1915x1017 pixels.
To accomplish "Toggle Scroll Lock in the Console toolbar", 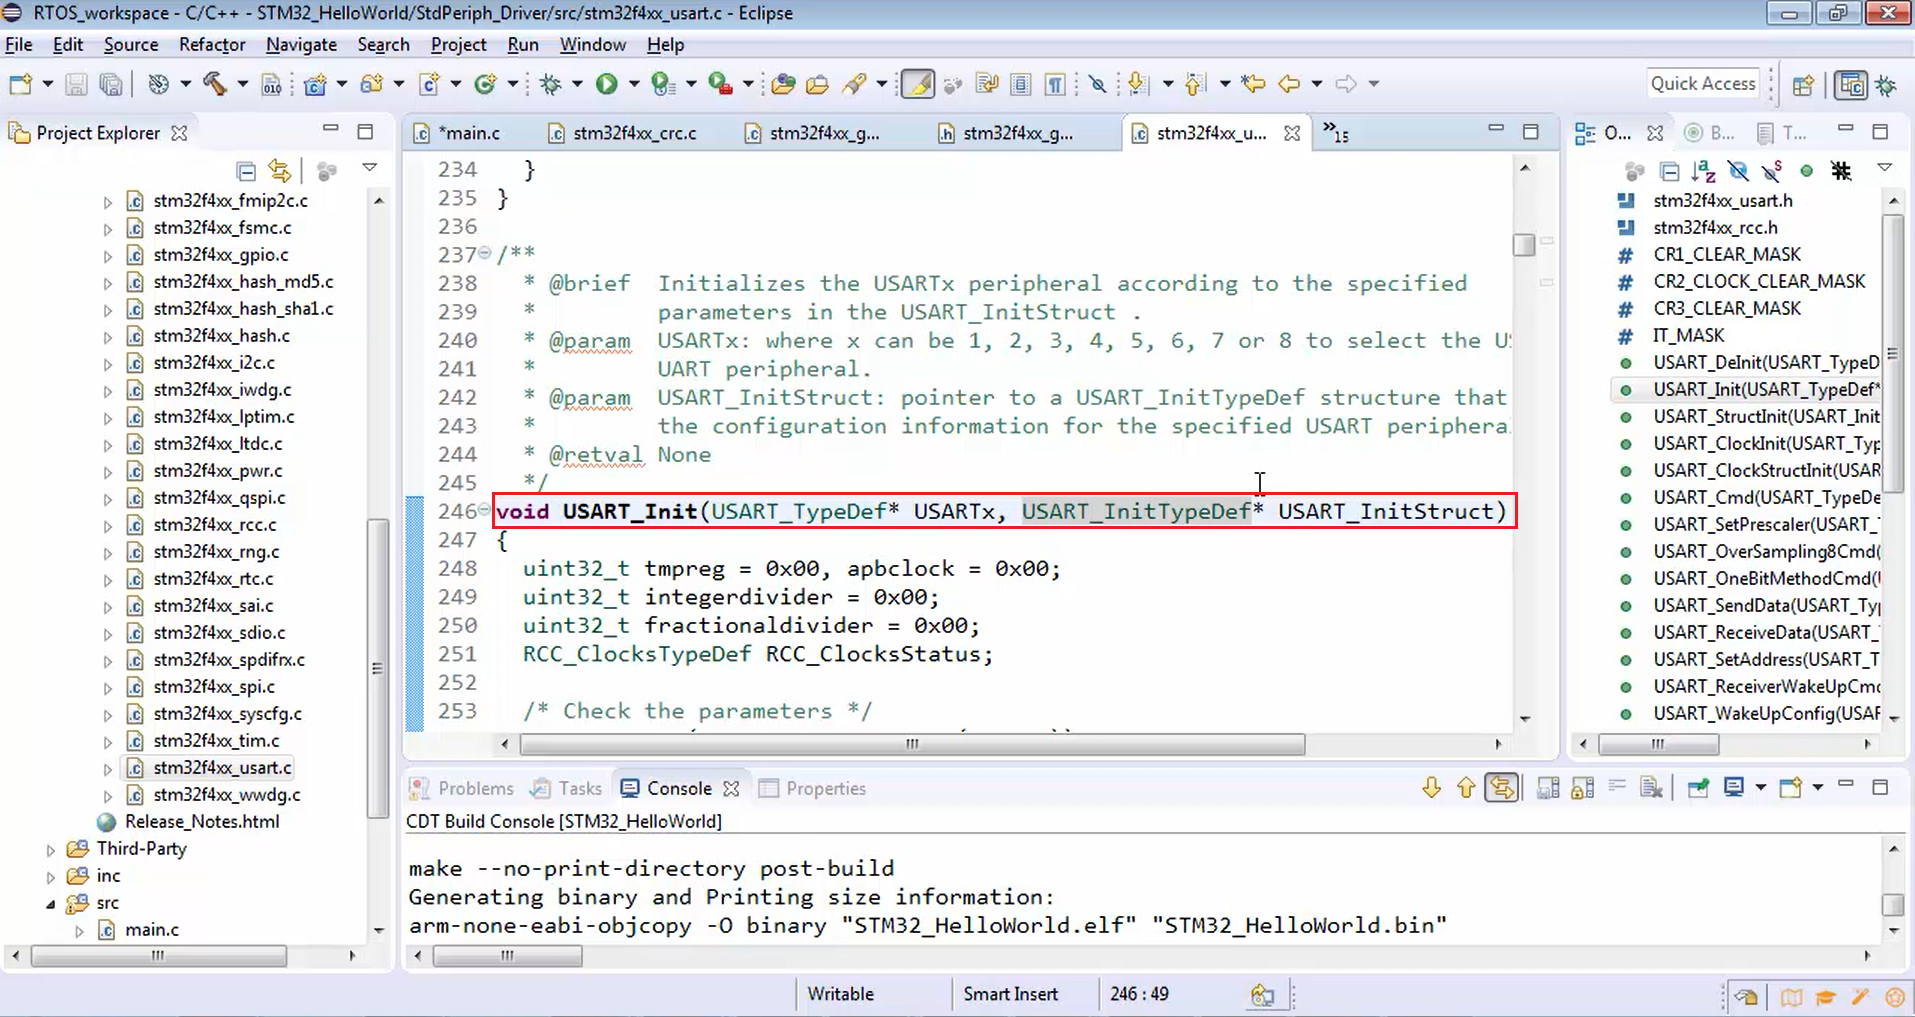I will coord(1583,787).
